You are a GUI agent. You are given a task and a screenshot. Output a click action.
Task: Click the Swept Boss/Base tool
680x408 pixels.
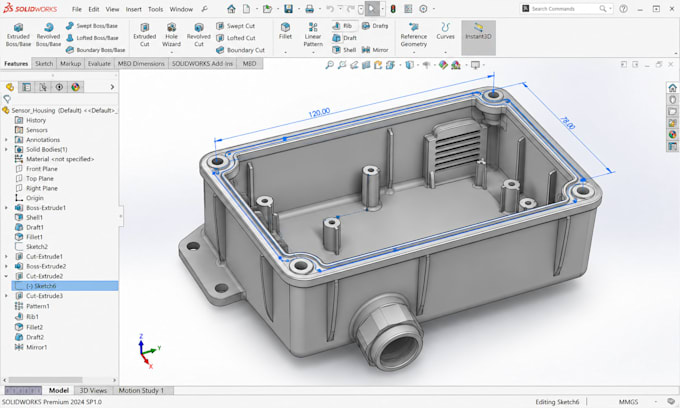92,26
